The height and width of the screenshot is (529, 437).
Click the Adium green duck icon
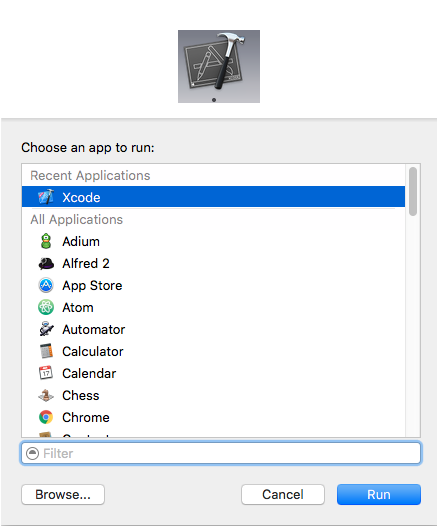[x=46, y=241]
